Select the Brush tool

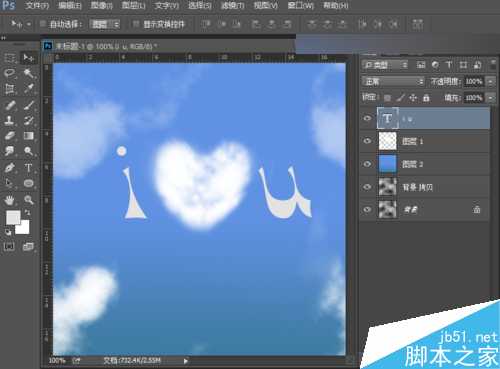click(x=28, y=105)
